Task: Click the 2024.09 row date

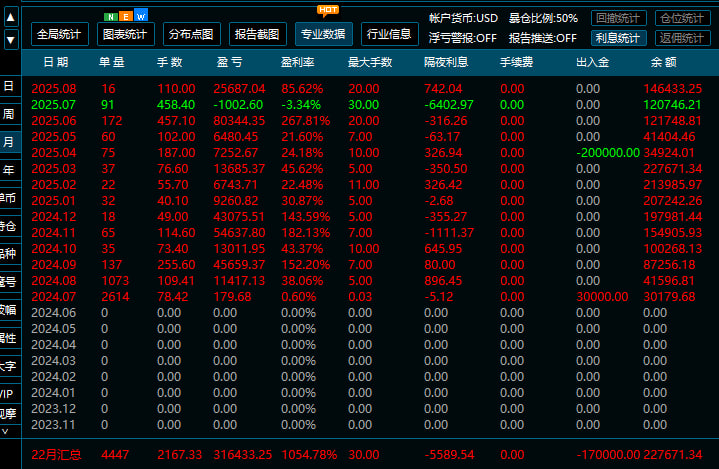Action: (54, 265)
